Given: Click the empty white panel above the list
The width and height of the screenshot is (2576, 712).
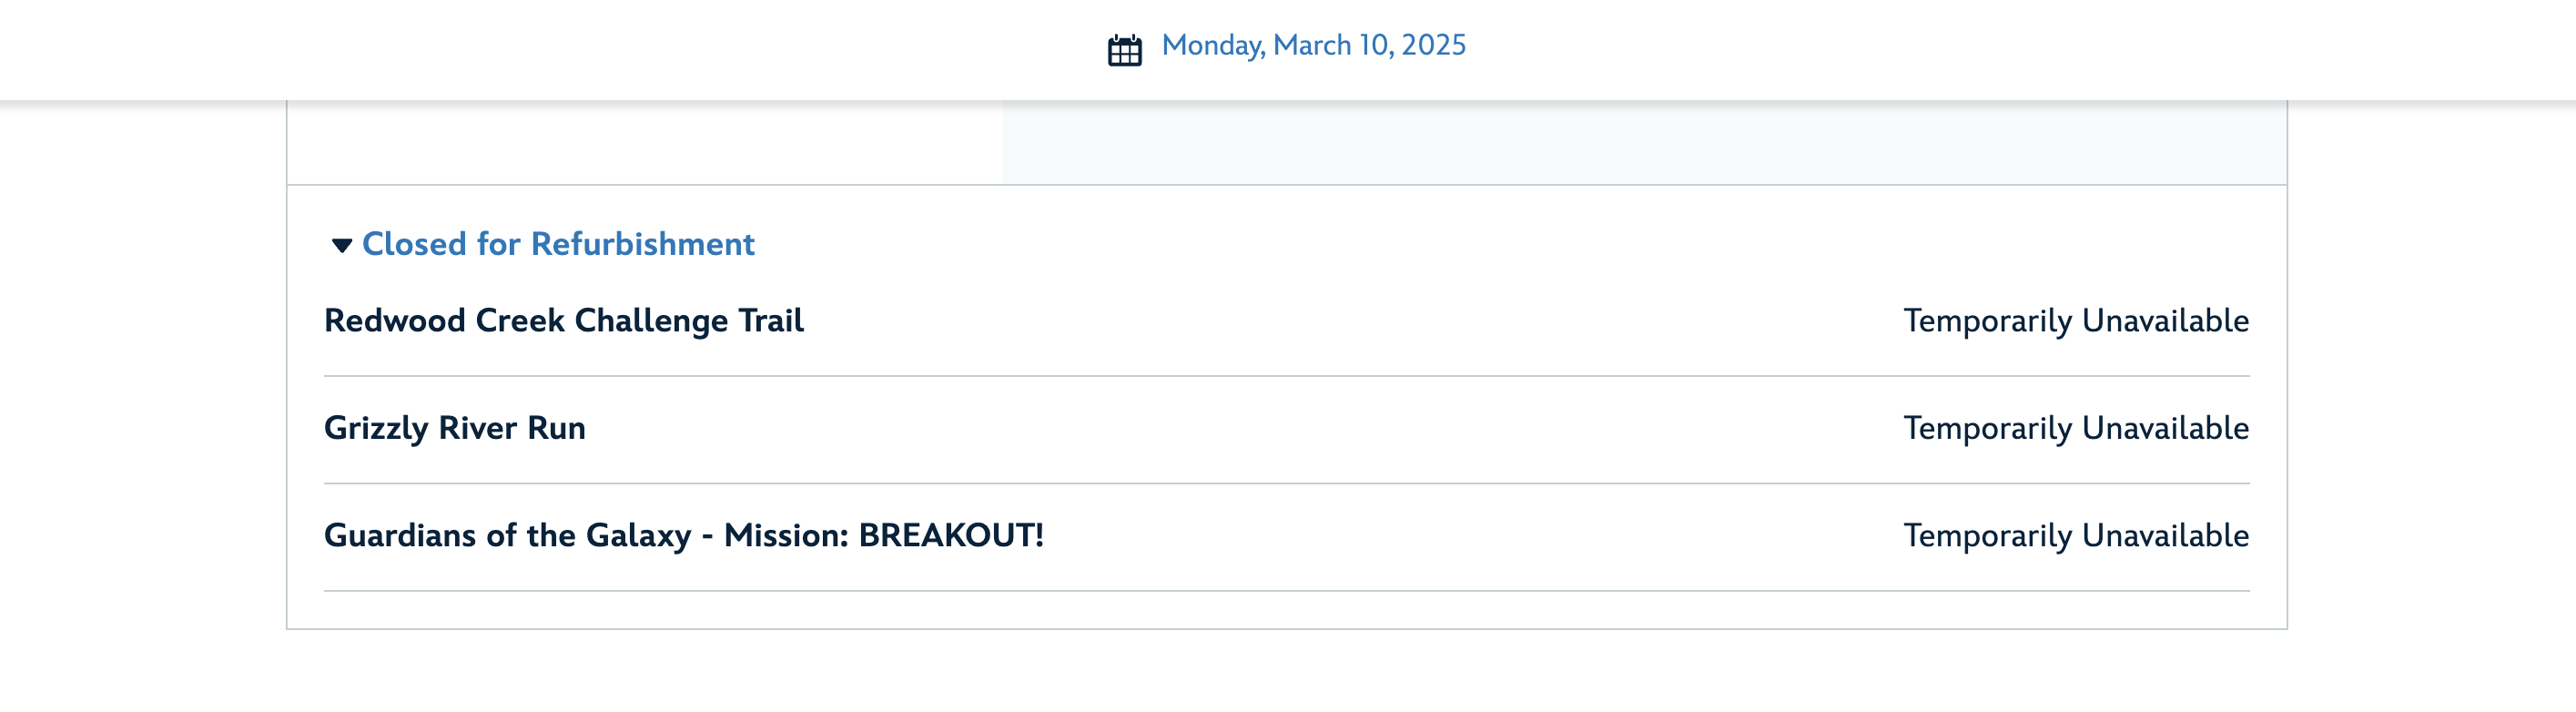Looking at the screenshot, I should 645,142.
